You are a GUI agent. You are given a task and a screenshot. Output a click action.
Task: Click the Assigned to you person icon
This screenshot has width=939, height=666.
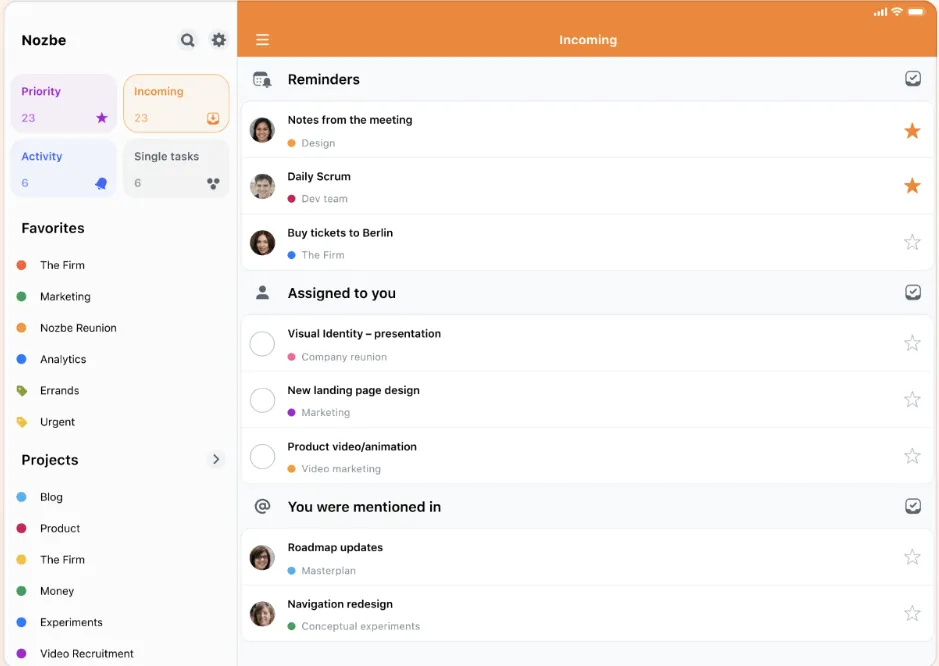[262, 293]
